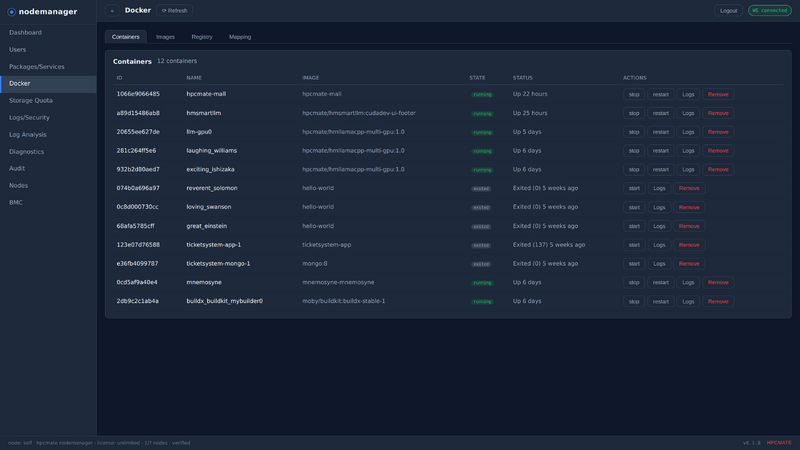This screenshot has height=450, width=800.
Task: Remove the reverent_solomon container
Action: (689, 188)
